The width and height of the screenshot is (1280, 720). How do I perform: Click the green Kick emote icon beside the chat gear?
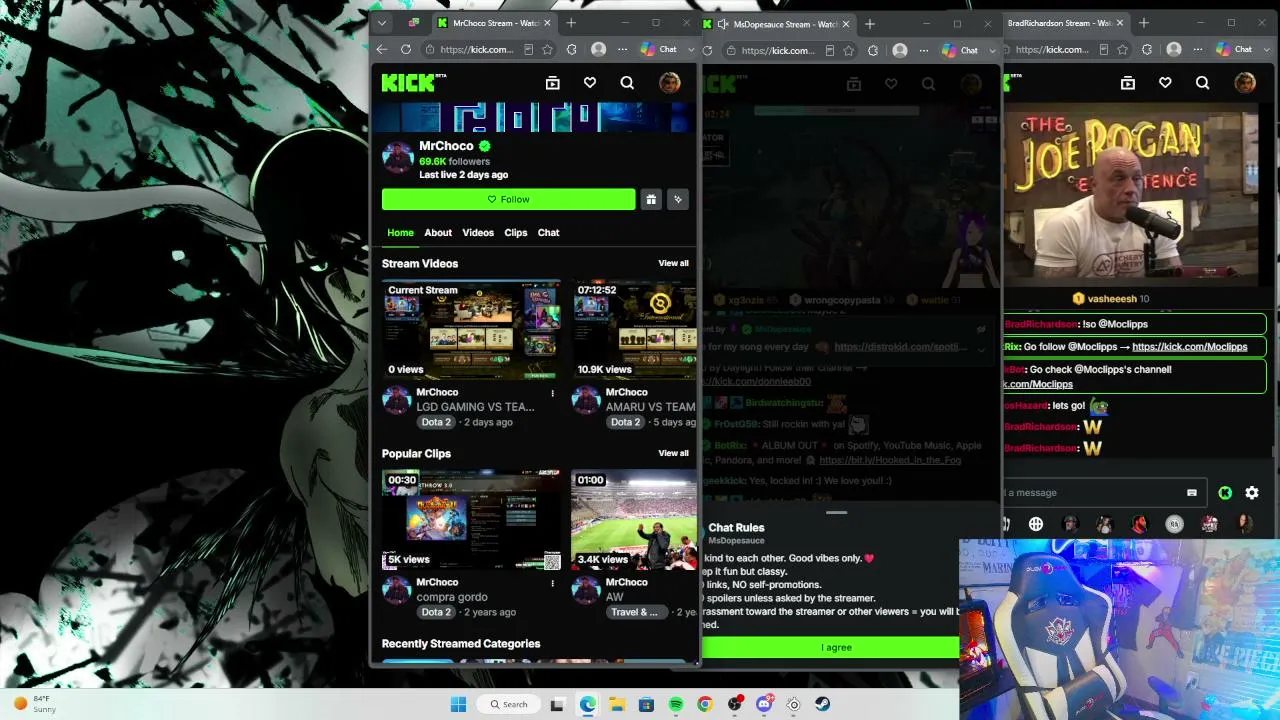[1225, 492]
